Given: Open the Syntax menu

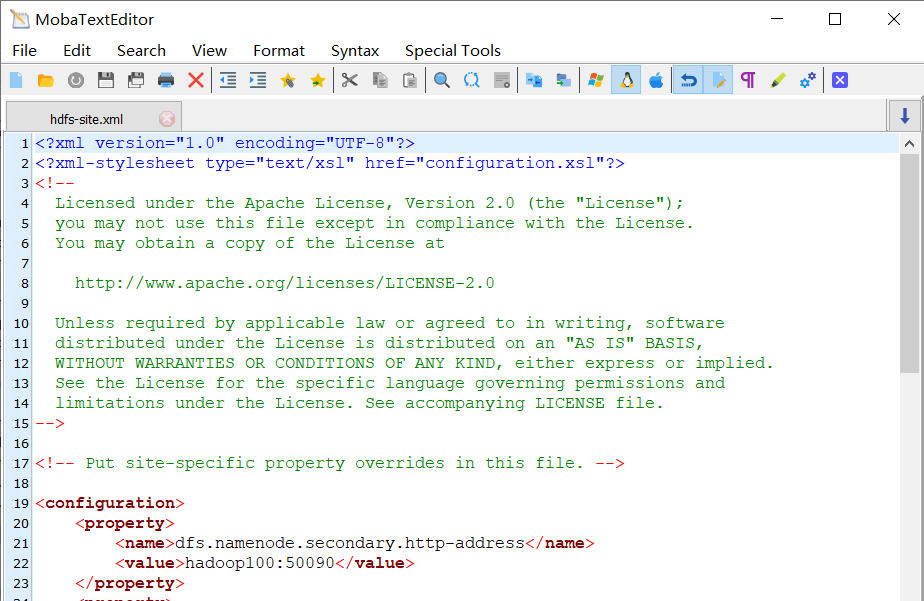Looking at the screenshot, I should (x=355, y=51).
